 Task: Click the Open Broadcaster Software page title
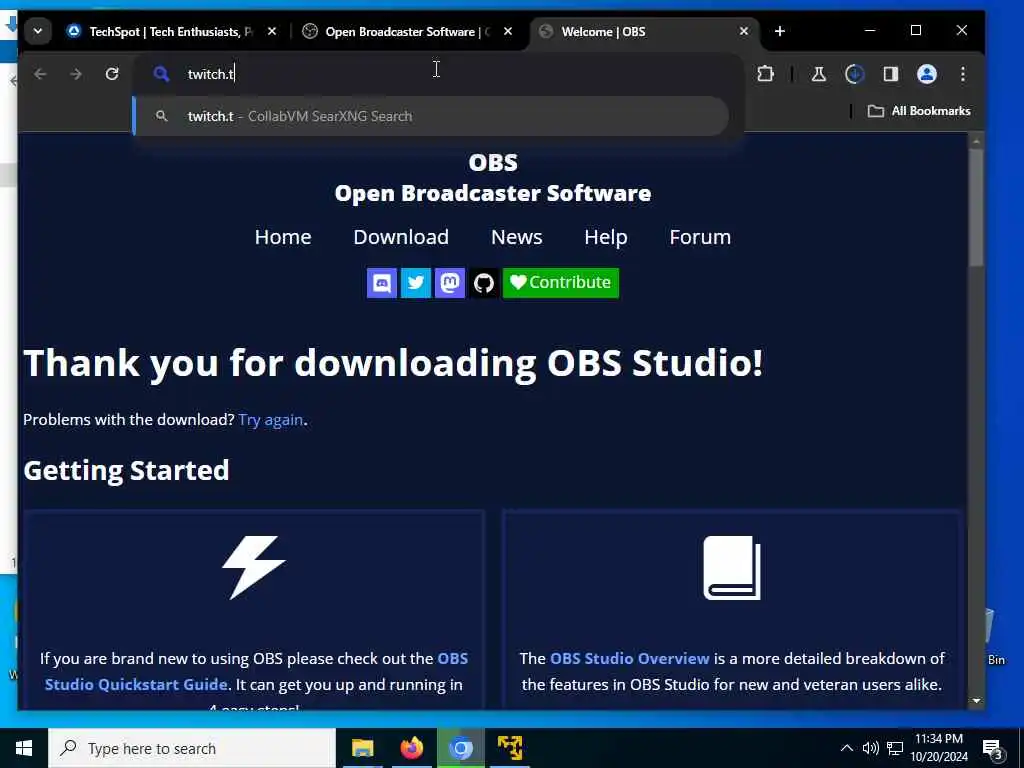pyautogui.click(x=493, y=193)
